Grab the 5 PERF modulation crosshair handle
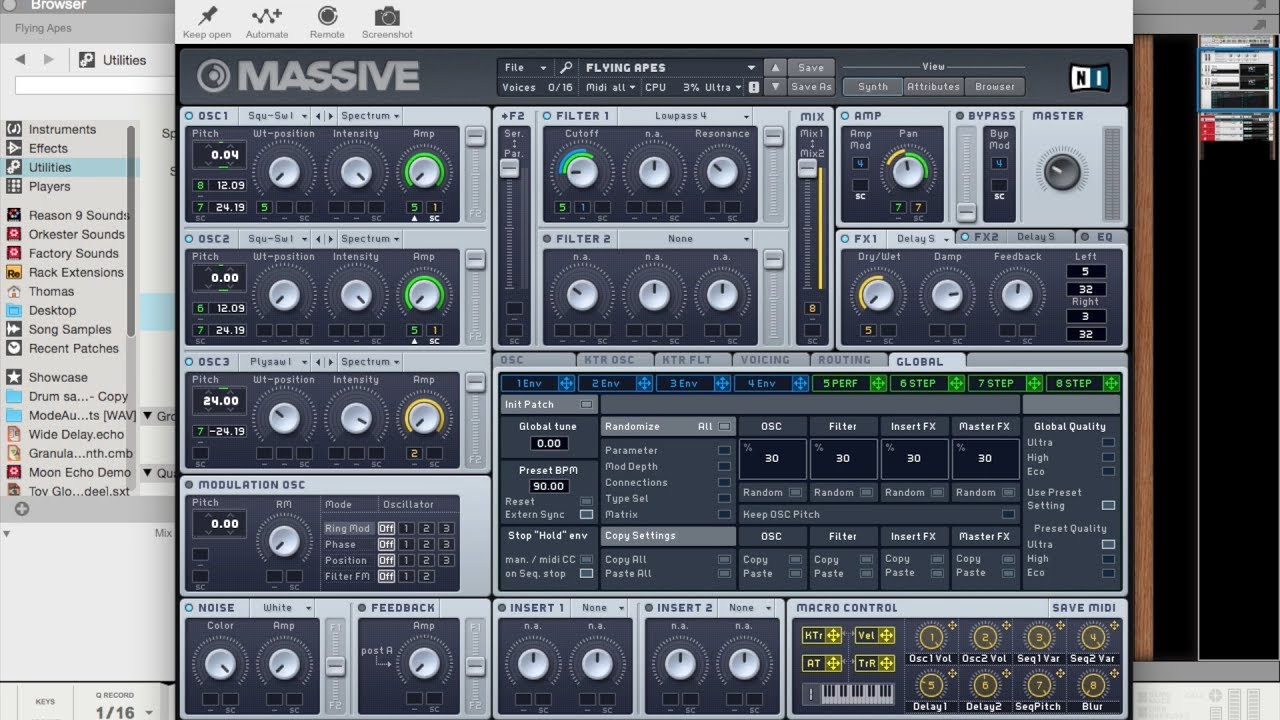 point(878,383)
